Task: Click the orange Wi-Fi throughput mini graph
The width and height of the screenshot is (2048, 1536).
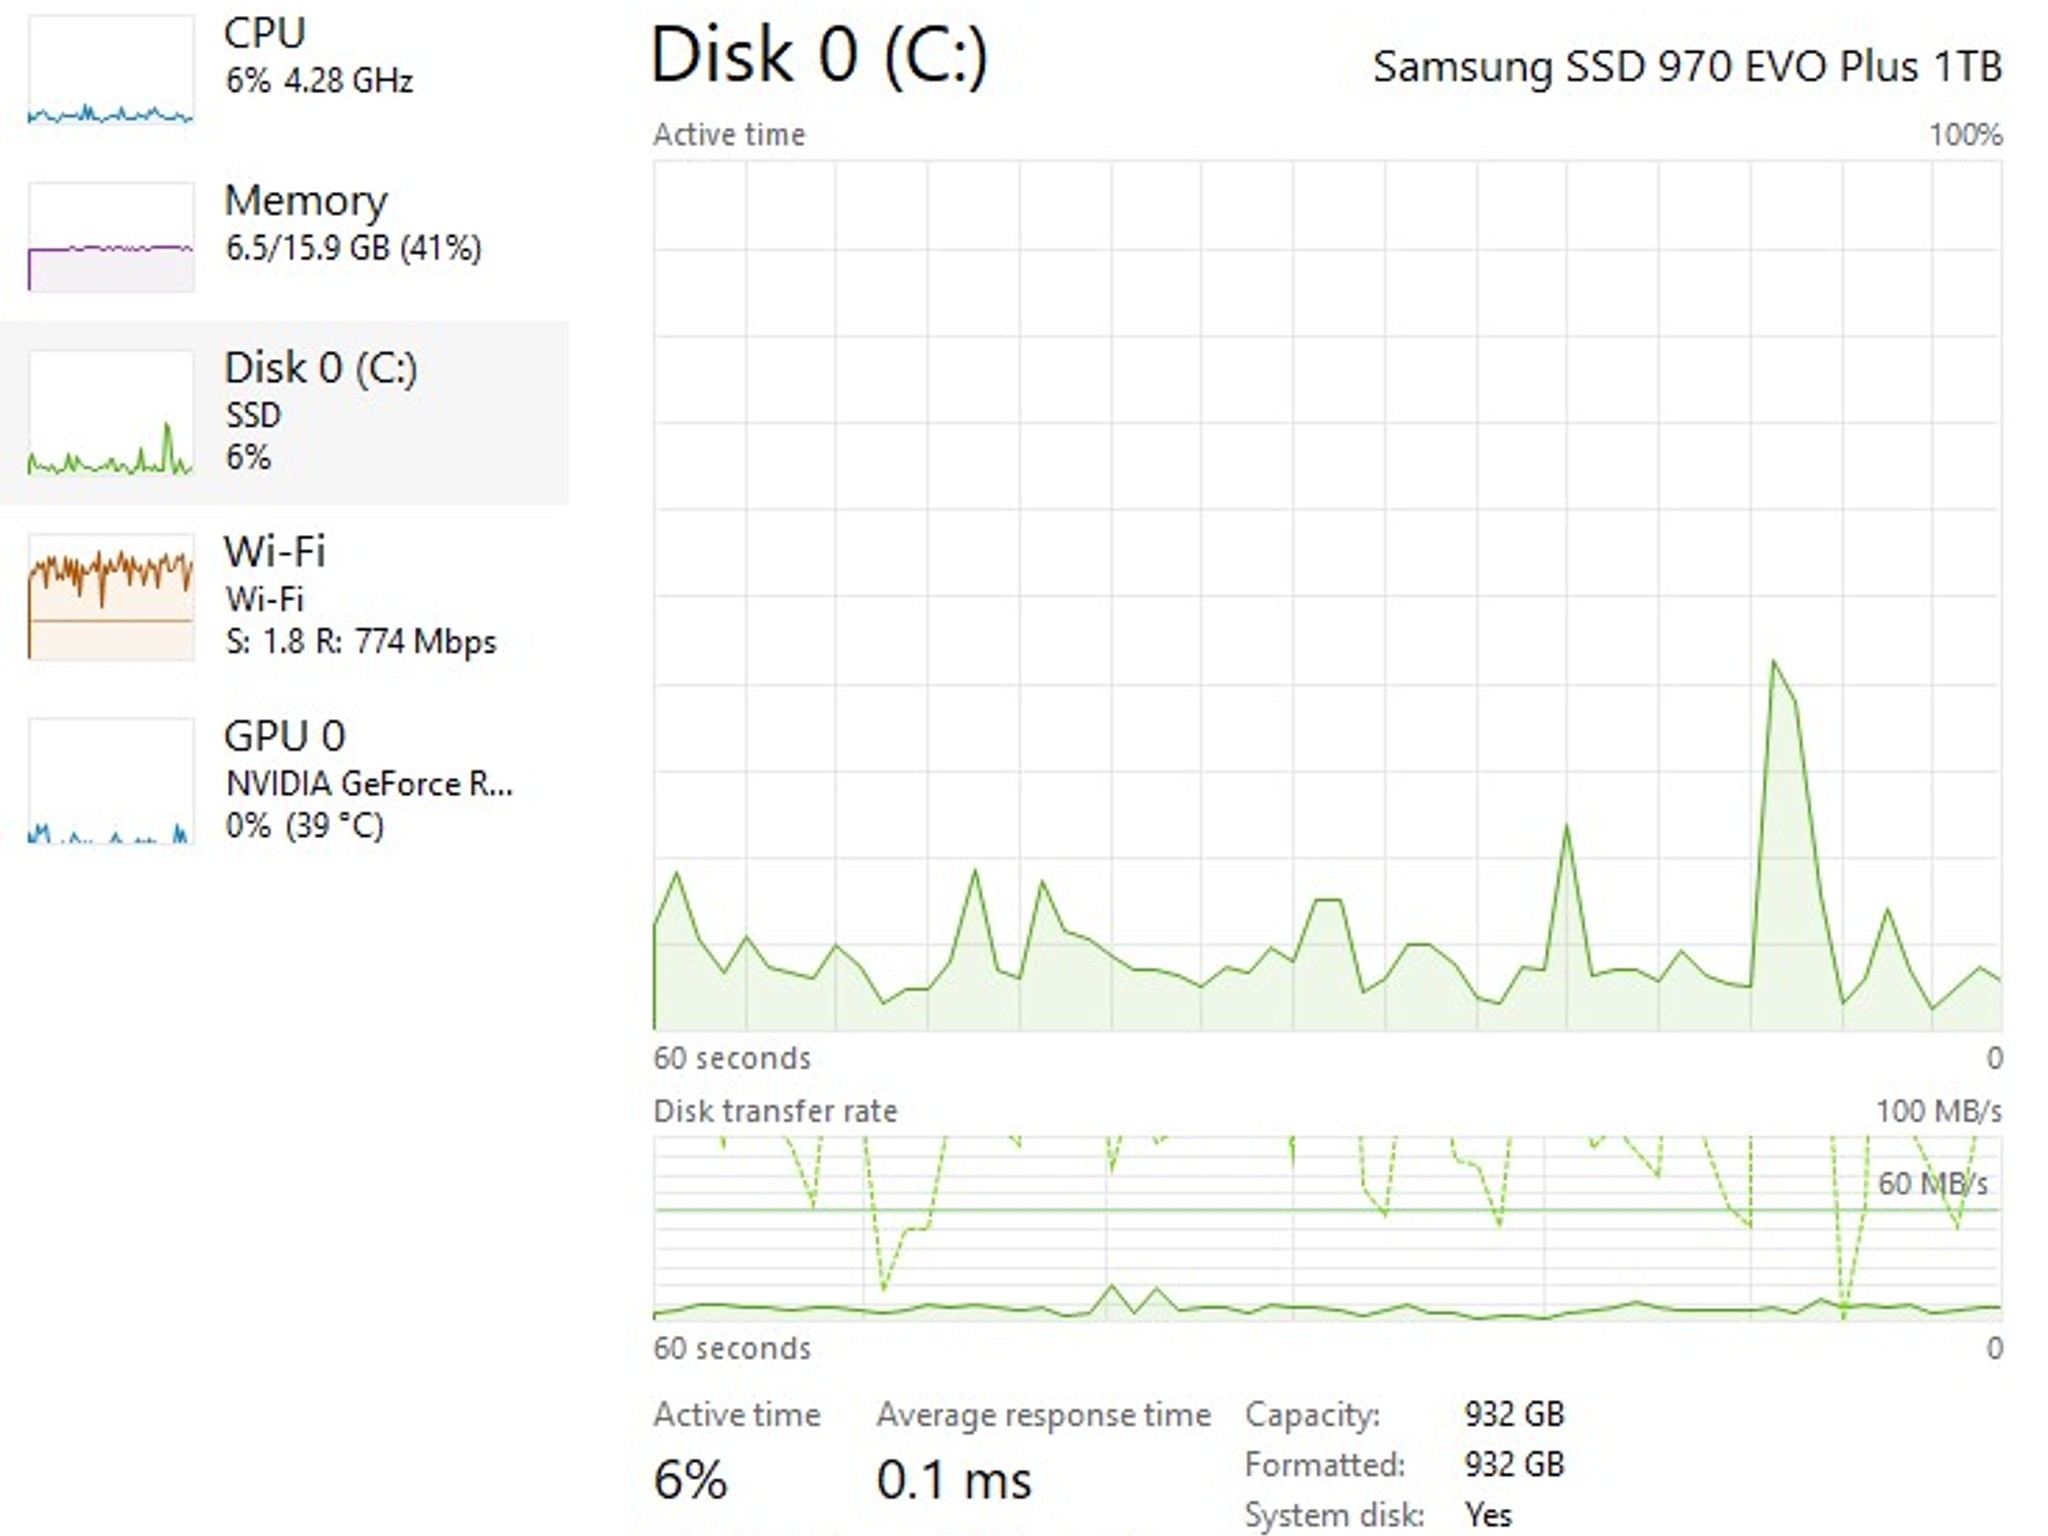Action: (111, 597)
